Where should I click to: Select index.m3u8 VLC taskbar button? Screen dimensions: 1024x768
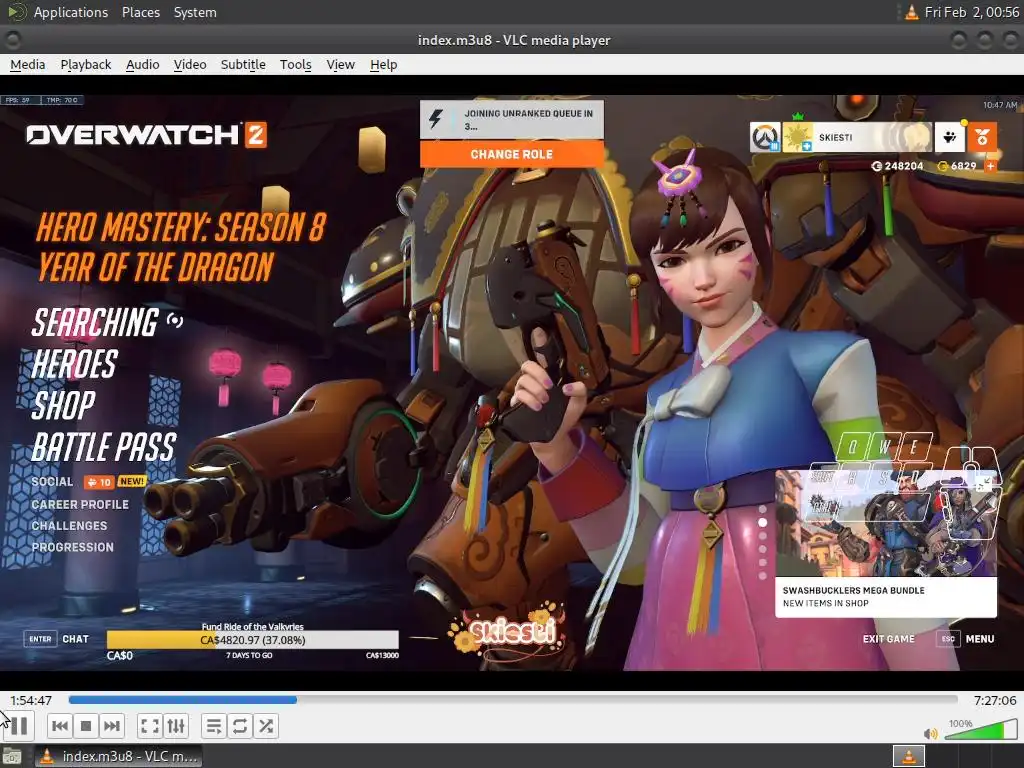point(118,756)
